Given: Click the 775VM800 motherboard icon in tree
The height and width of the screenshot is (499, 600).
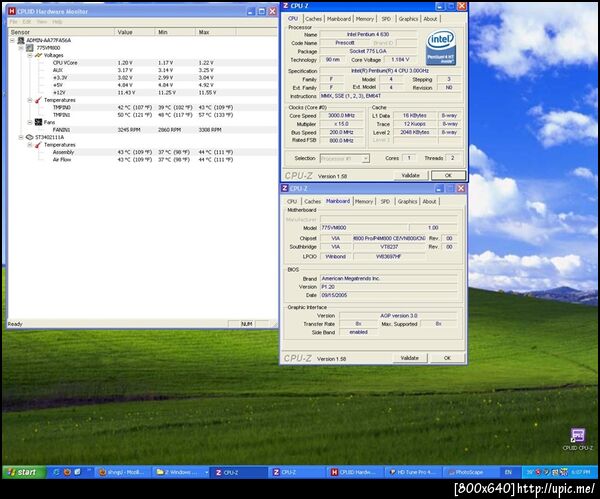Looking at the screenshot, I should pyautogui.click(x=28, y=47).
